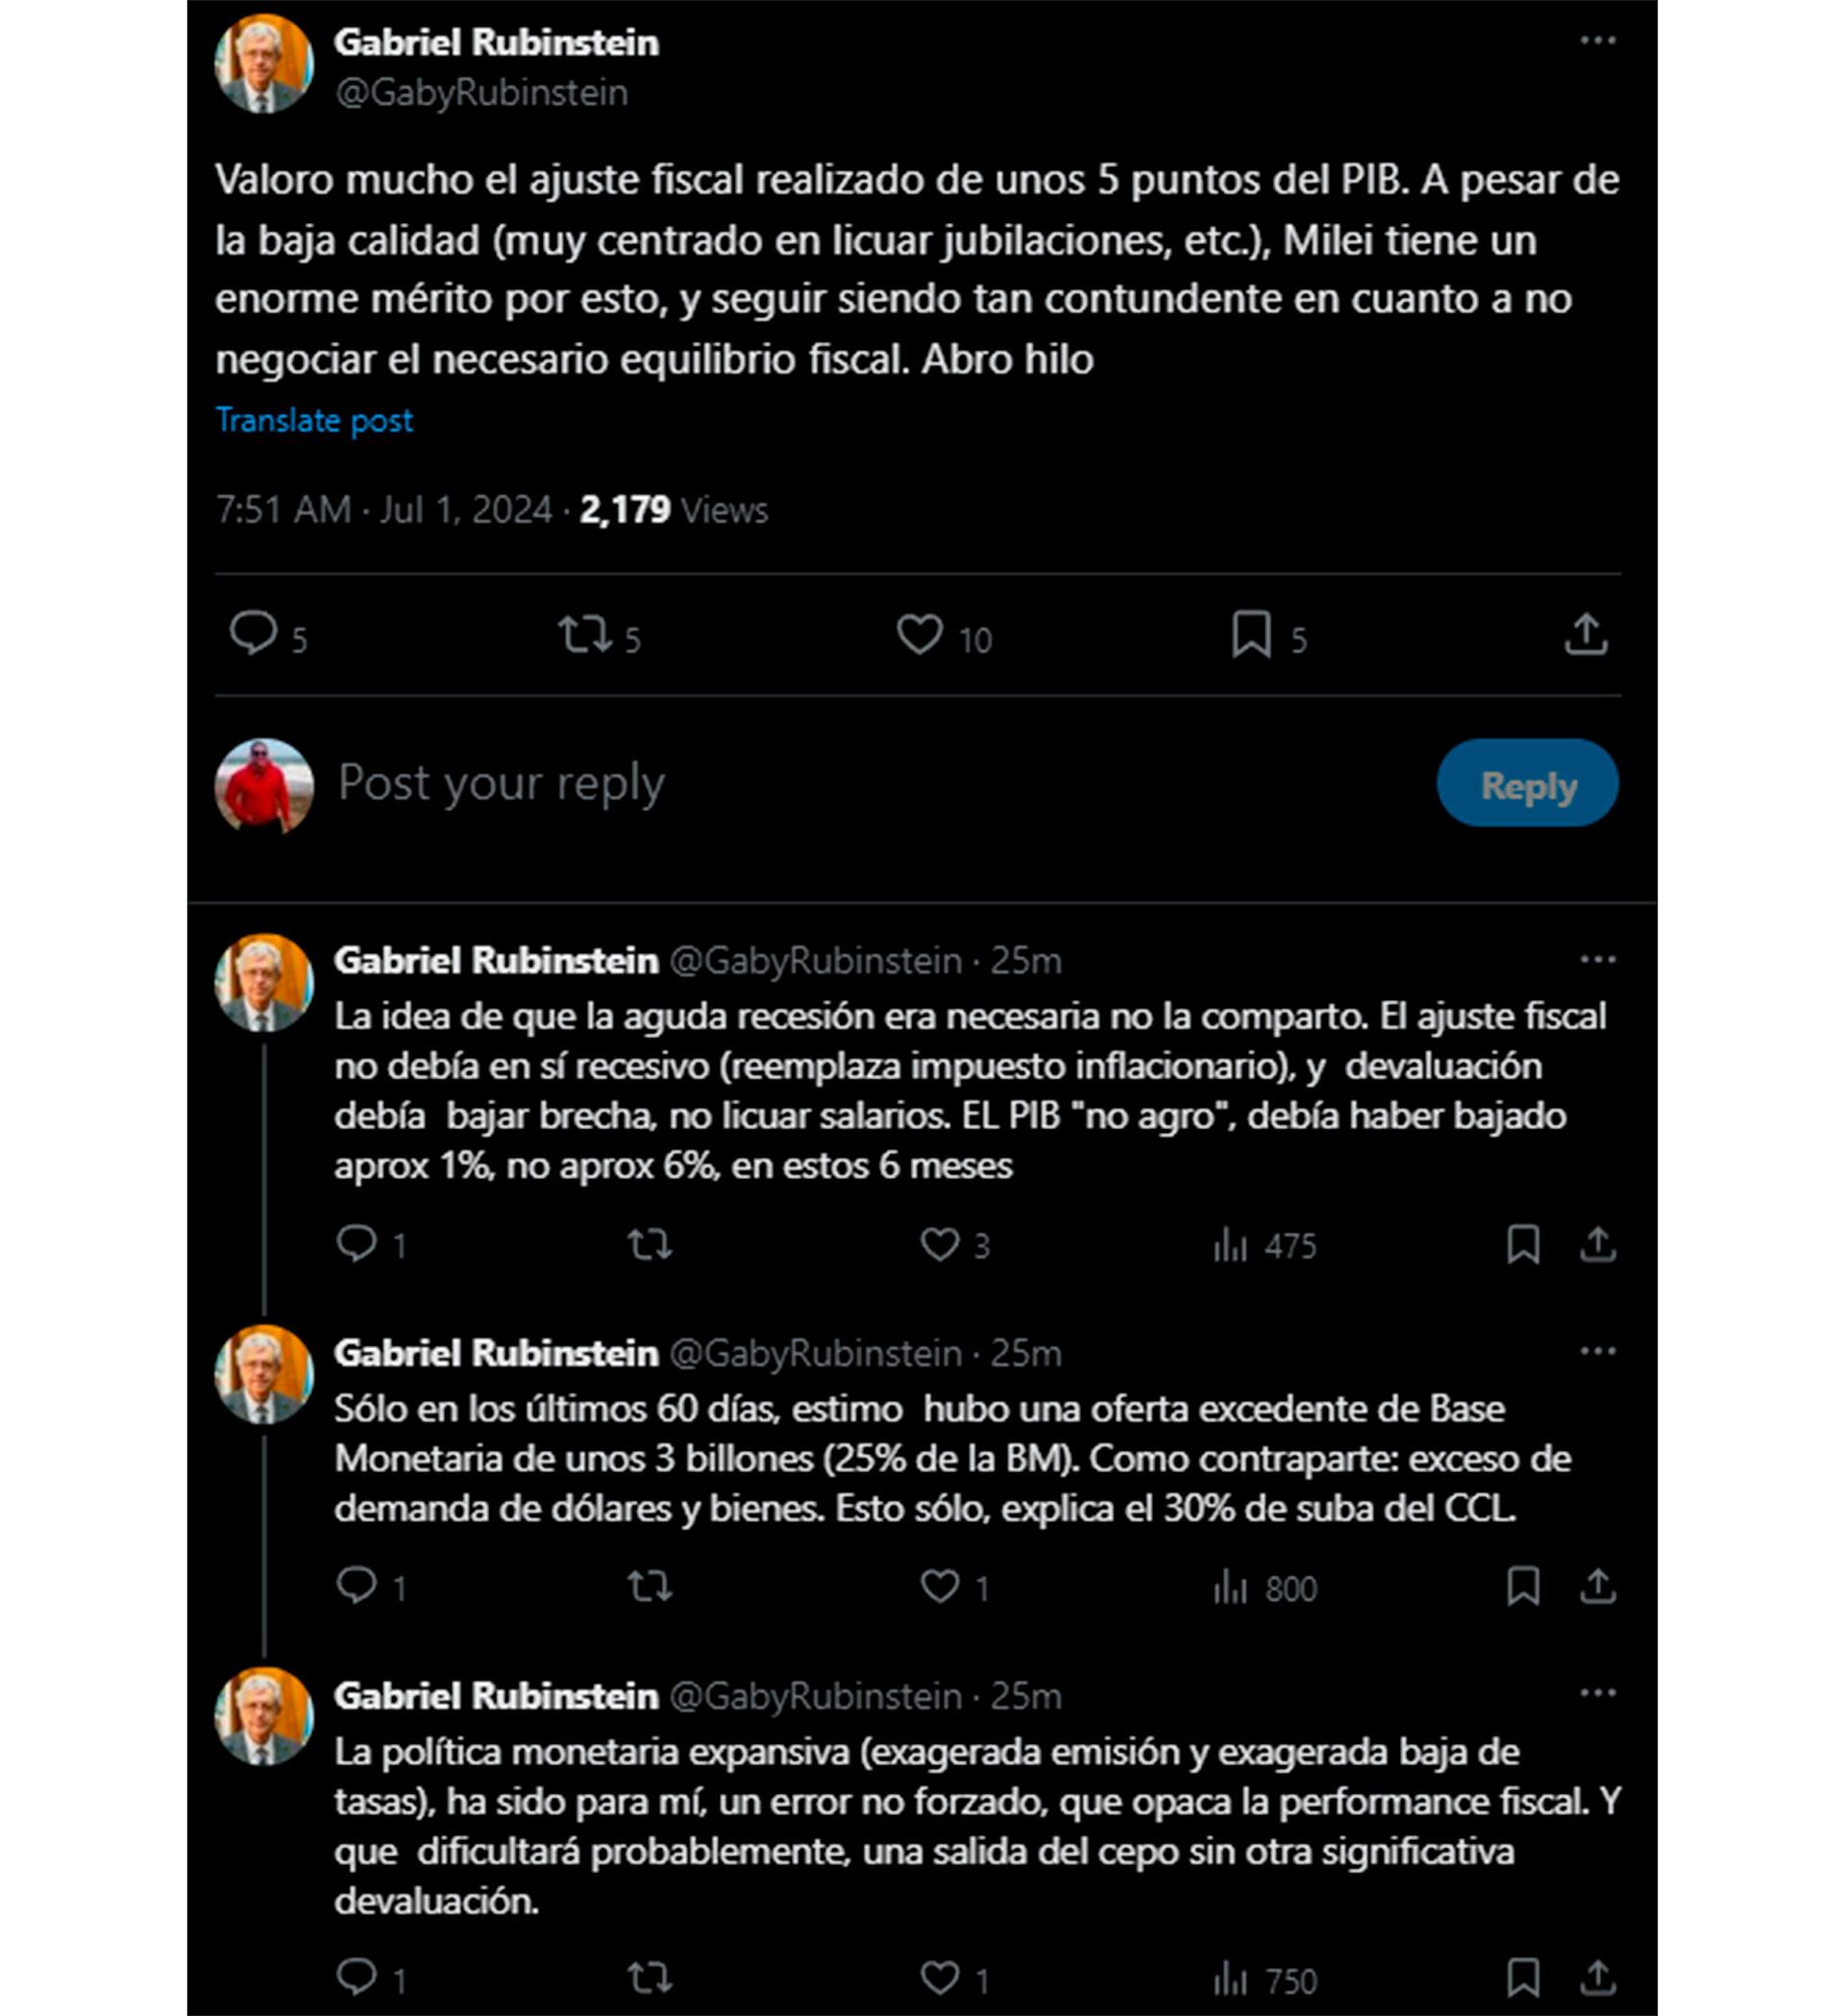Viewport: 1845px width, 2016px height.
Task: Like the política monetaria expansiva reply
Action: point(939,1978)
